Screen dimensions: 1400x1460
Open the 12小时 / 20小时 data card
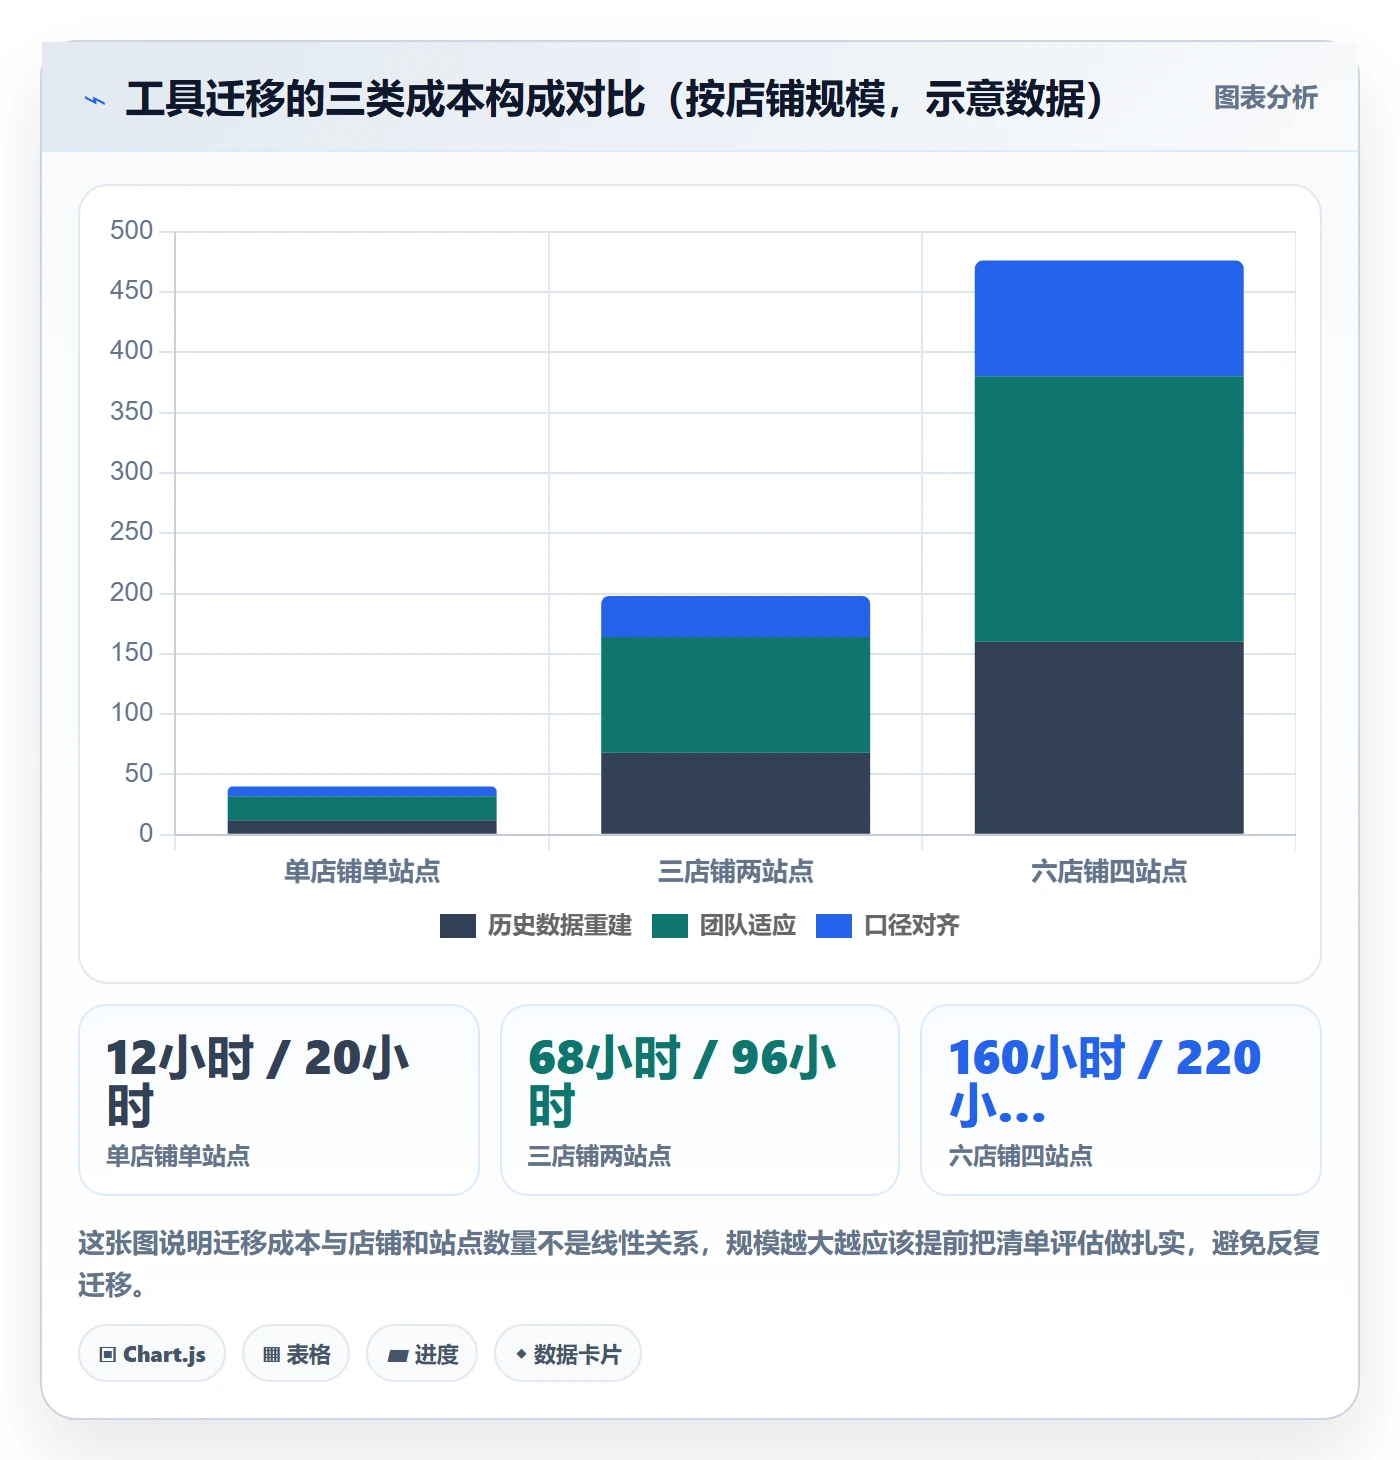coord(279,1100)
